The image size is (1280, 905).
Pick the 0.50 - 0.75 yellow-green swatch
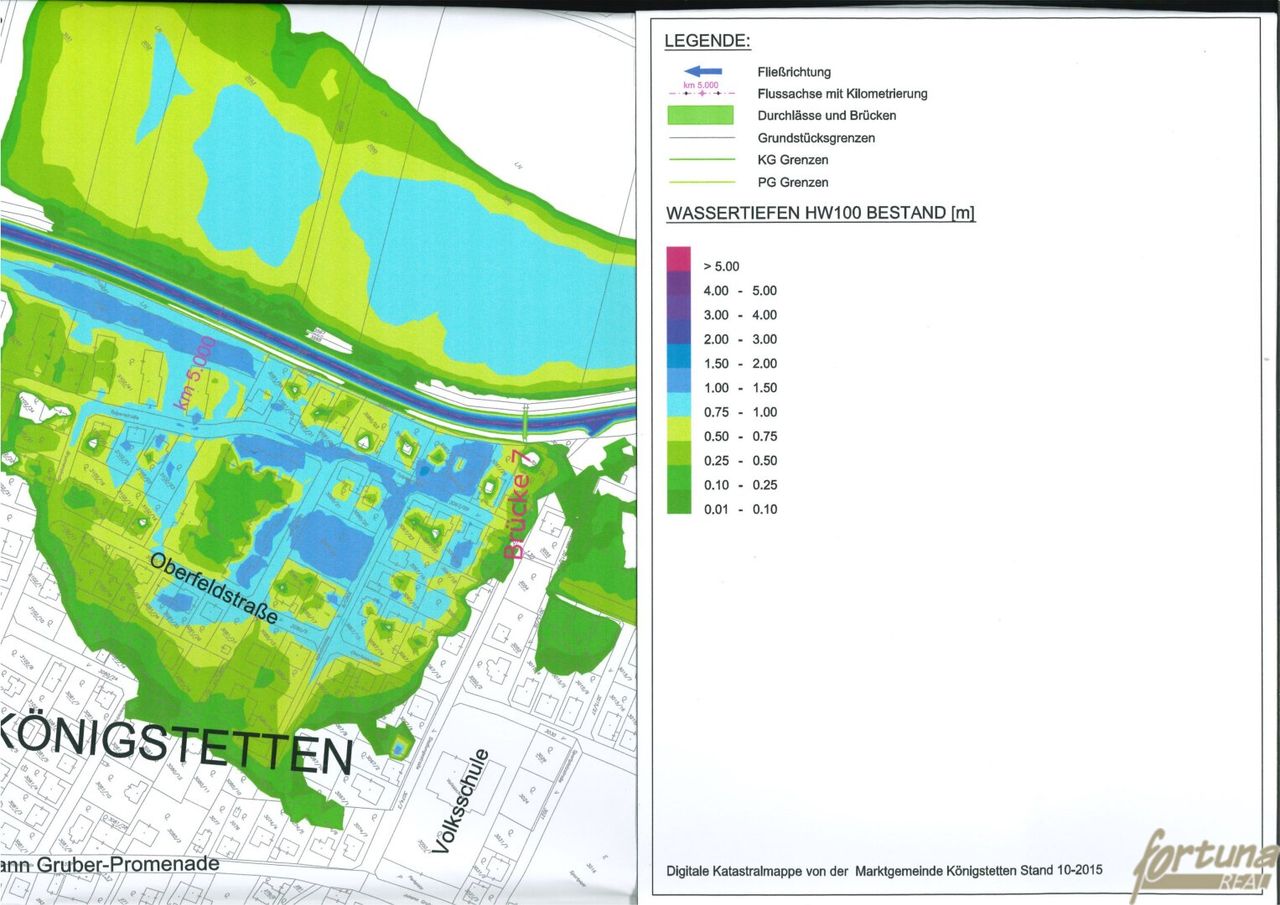[679, 433]
